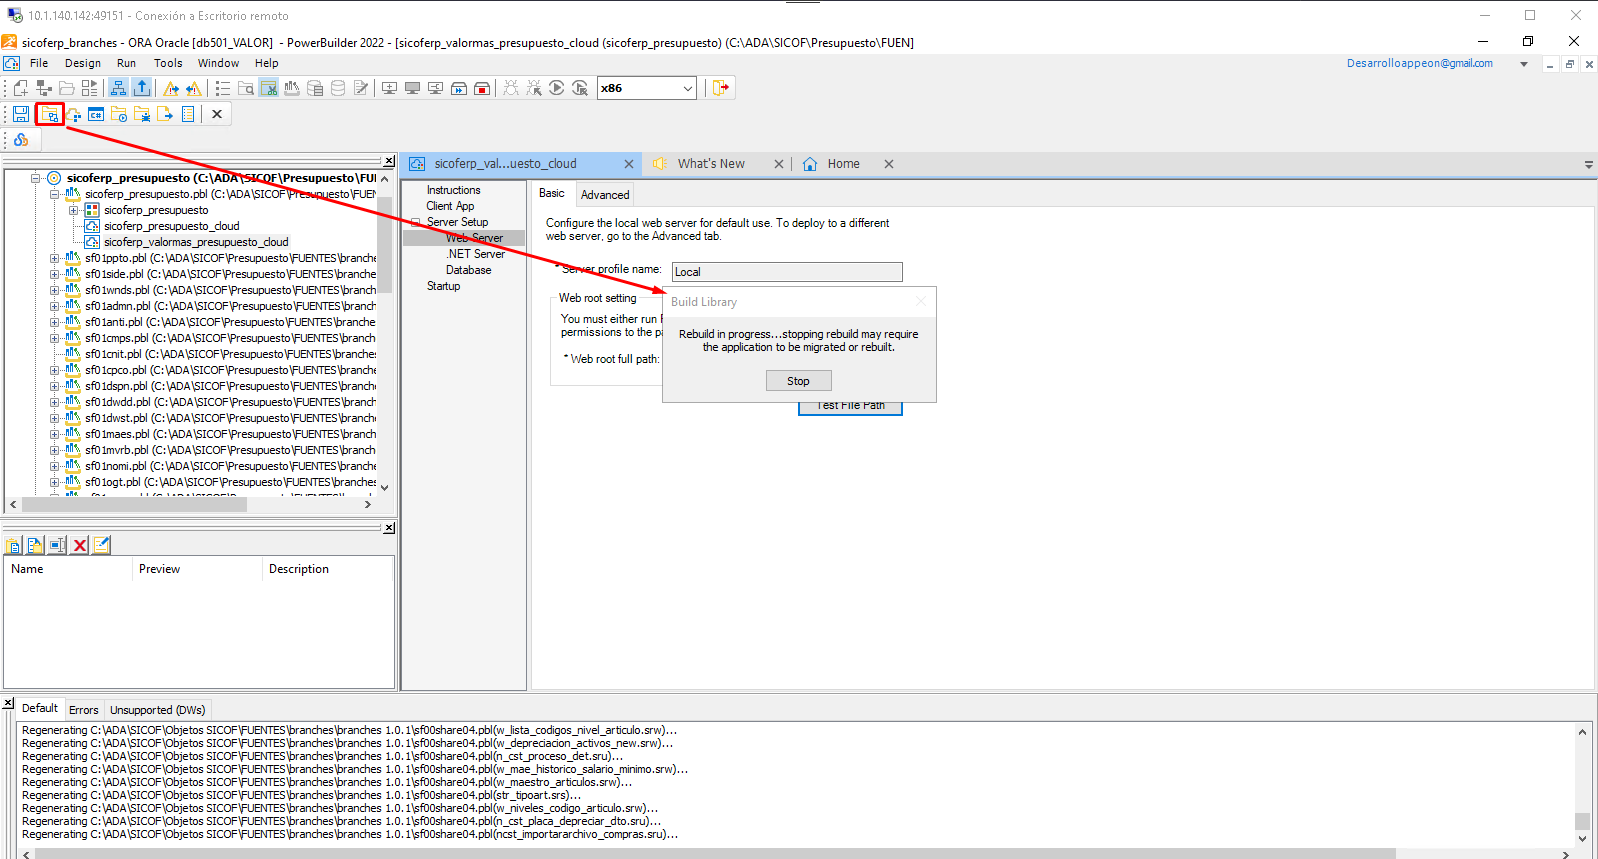Switch to the Errors output tab
The height and width of the screenshot is (859, 1598).
(84, 710)
